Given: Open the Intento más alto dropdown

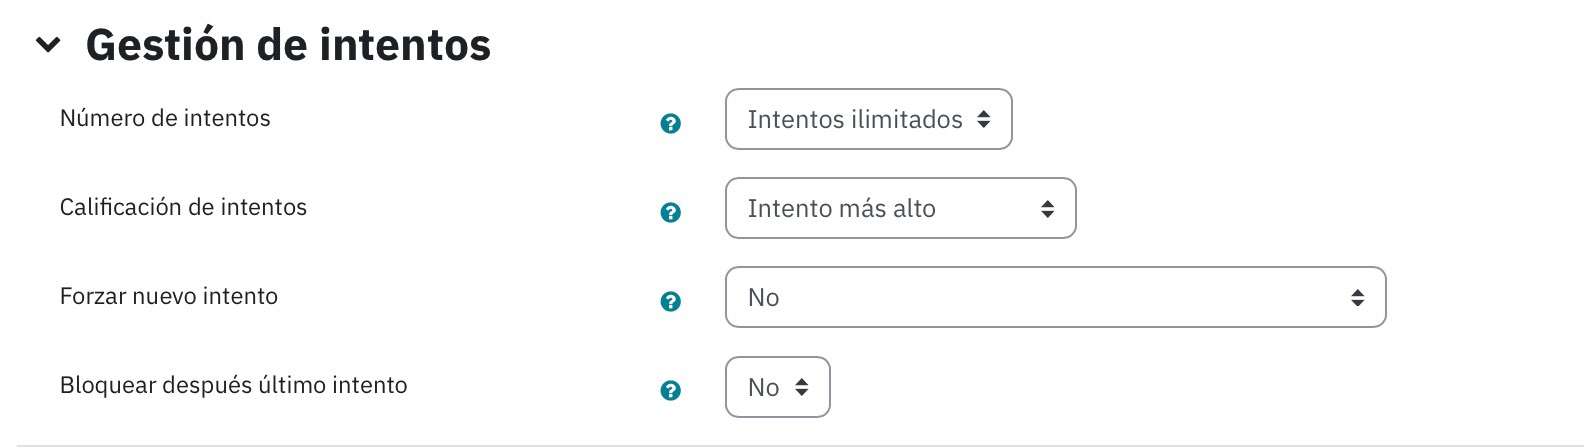Looking at the screenshot, I should 900,208.
